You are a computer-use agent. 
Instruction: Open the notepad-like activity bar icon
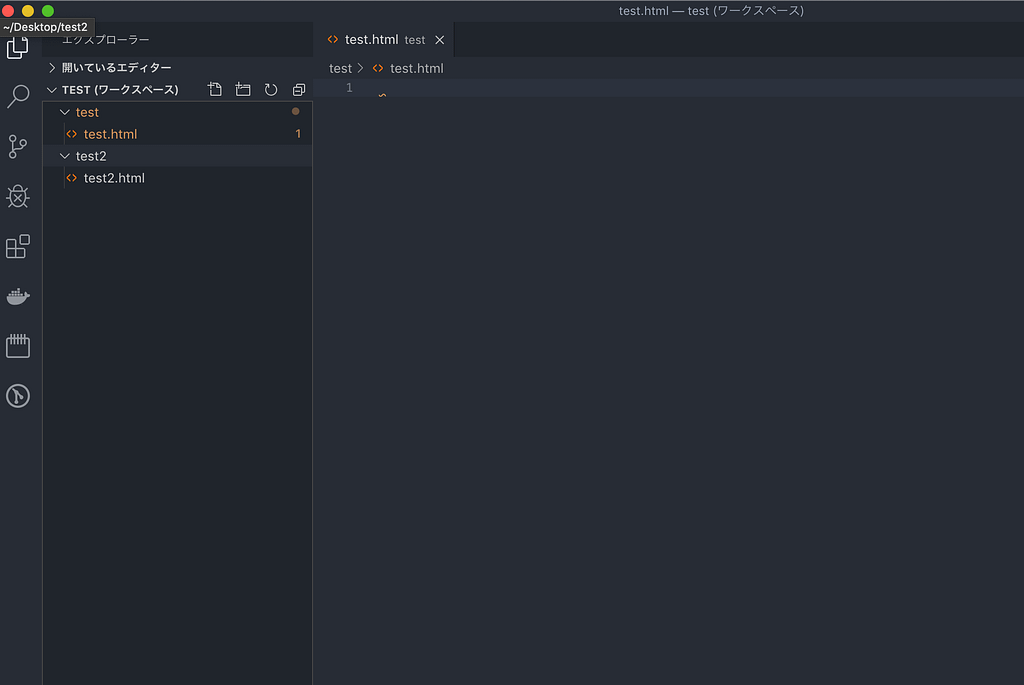[18, 345]
